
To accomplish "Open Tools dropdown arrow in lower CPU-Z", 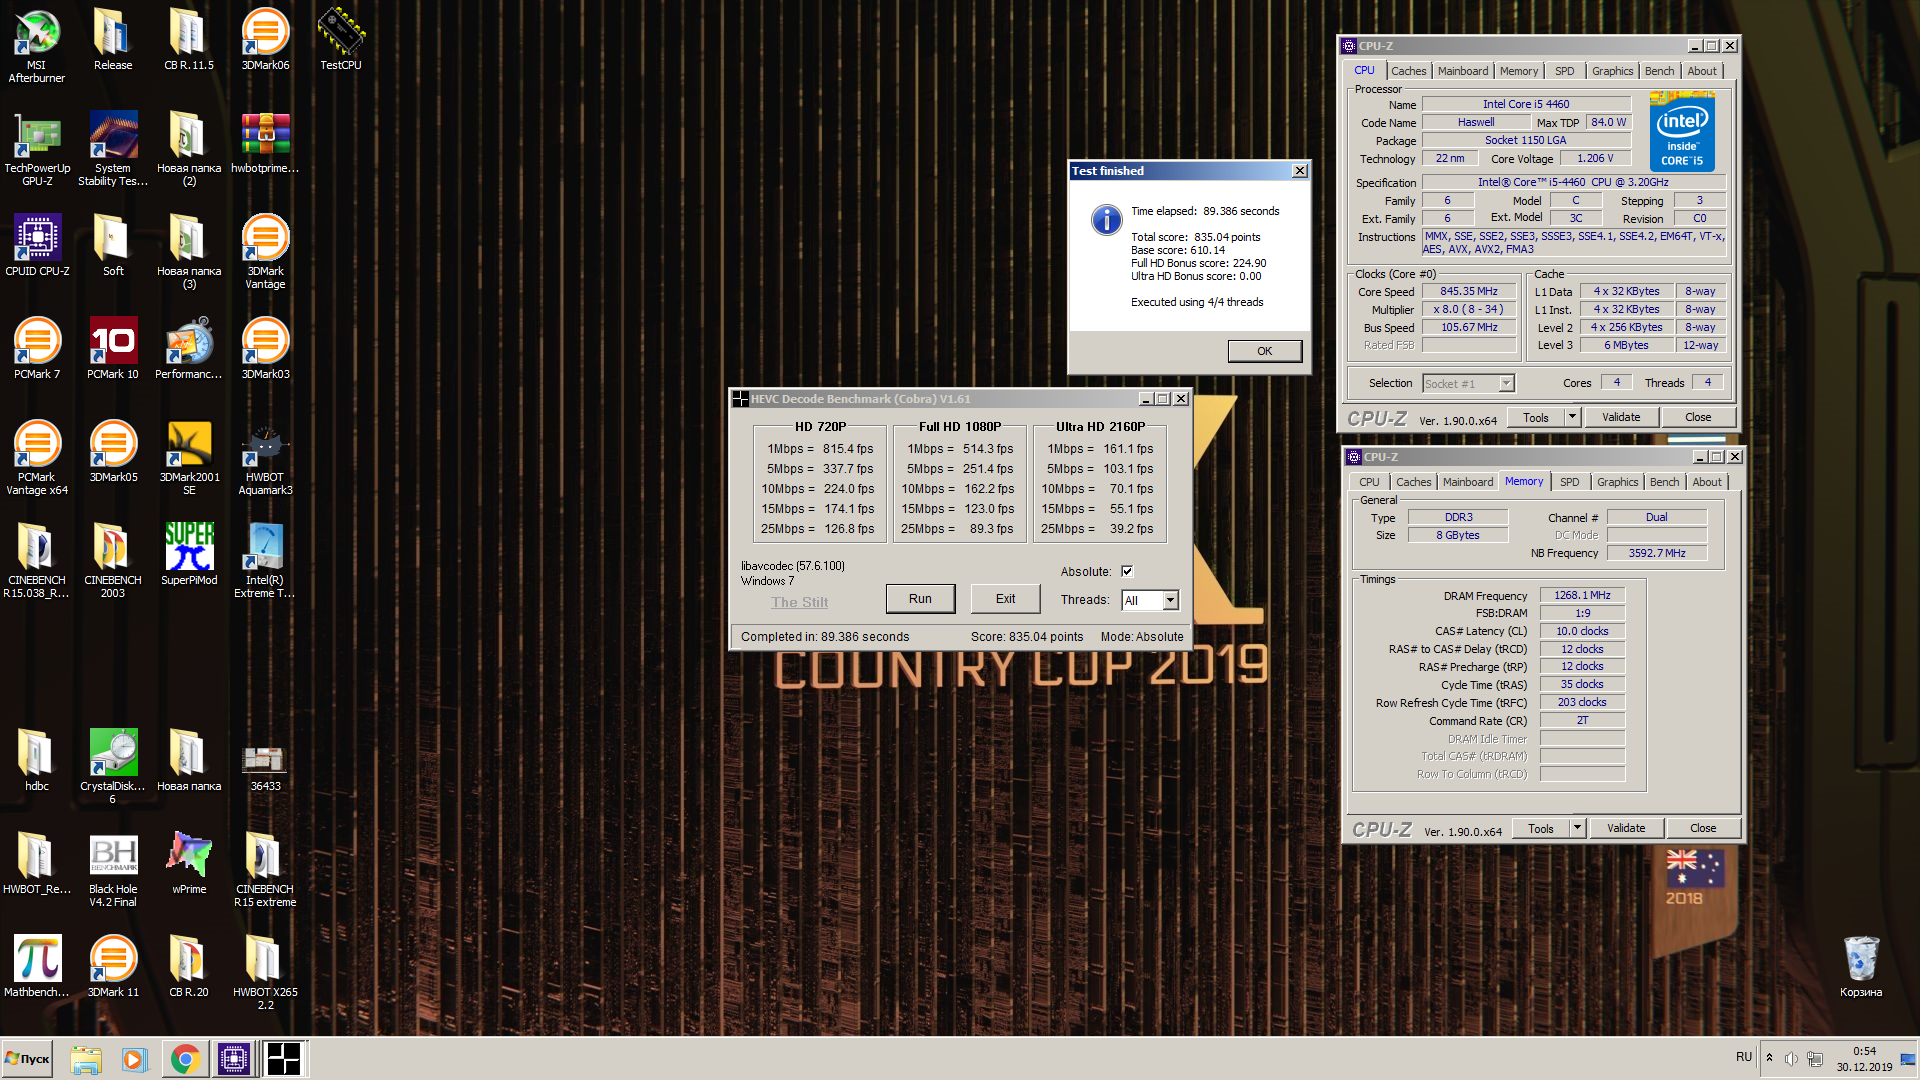I will pos(1577,828).
